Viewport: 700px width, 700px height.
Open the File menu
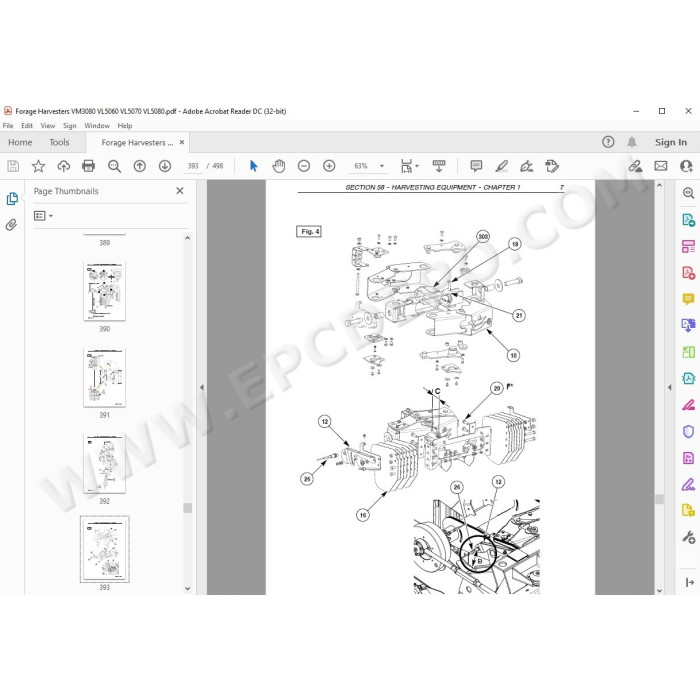[x=8, y=126]
